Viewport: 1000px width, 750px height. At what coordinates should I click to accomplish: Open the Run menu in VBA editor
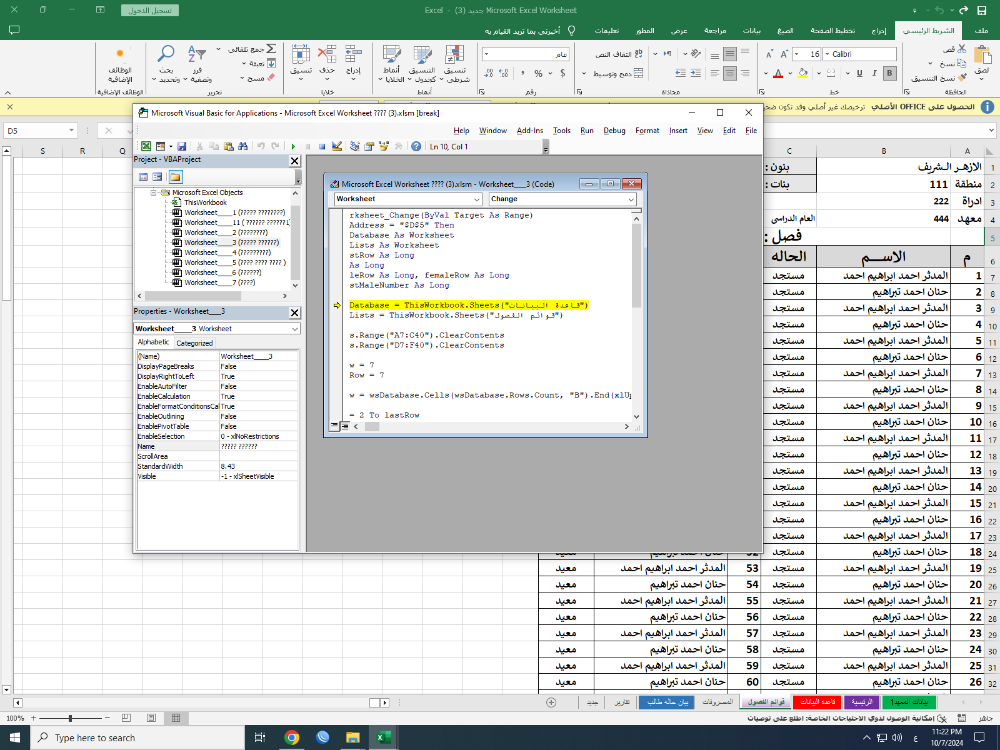click(x=587, y=131)
